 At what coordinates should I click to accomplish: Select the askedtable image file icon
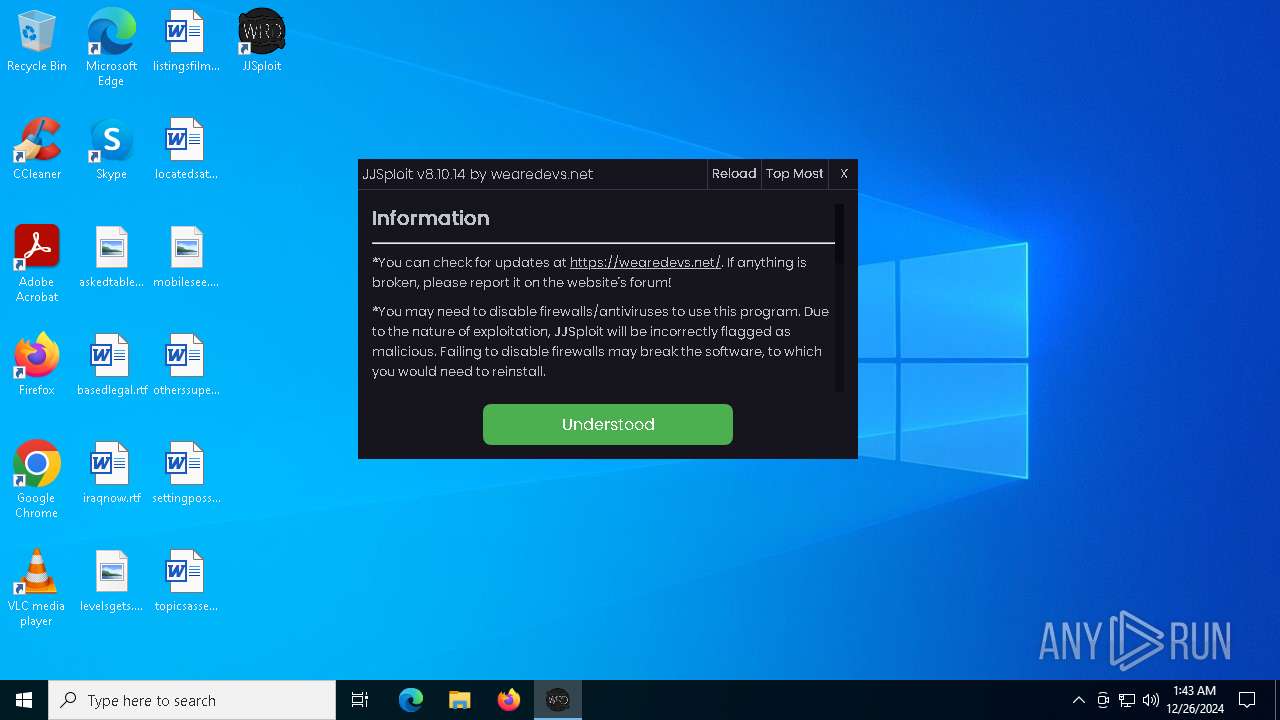tap(111, 258)
